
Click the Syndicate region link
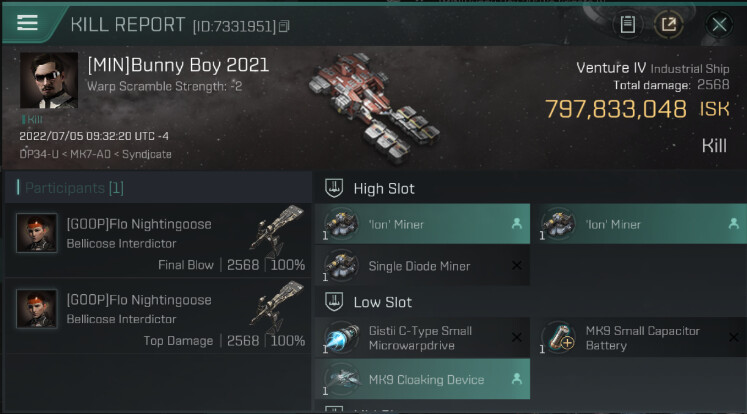pyautogui.click(x=146, y=154)
